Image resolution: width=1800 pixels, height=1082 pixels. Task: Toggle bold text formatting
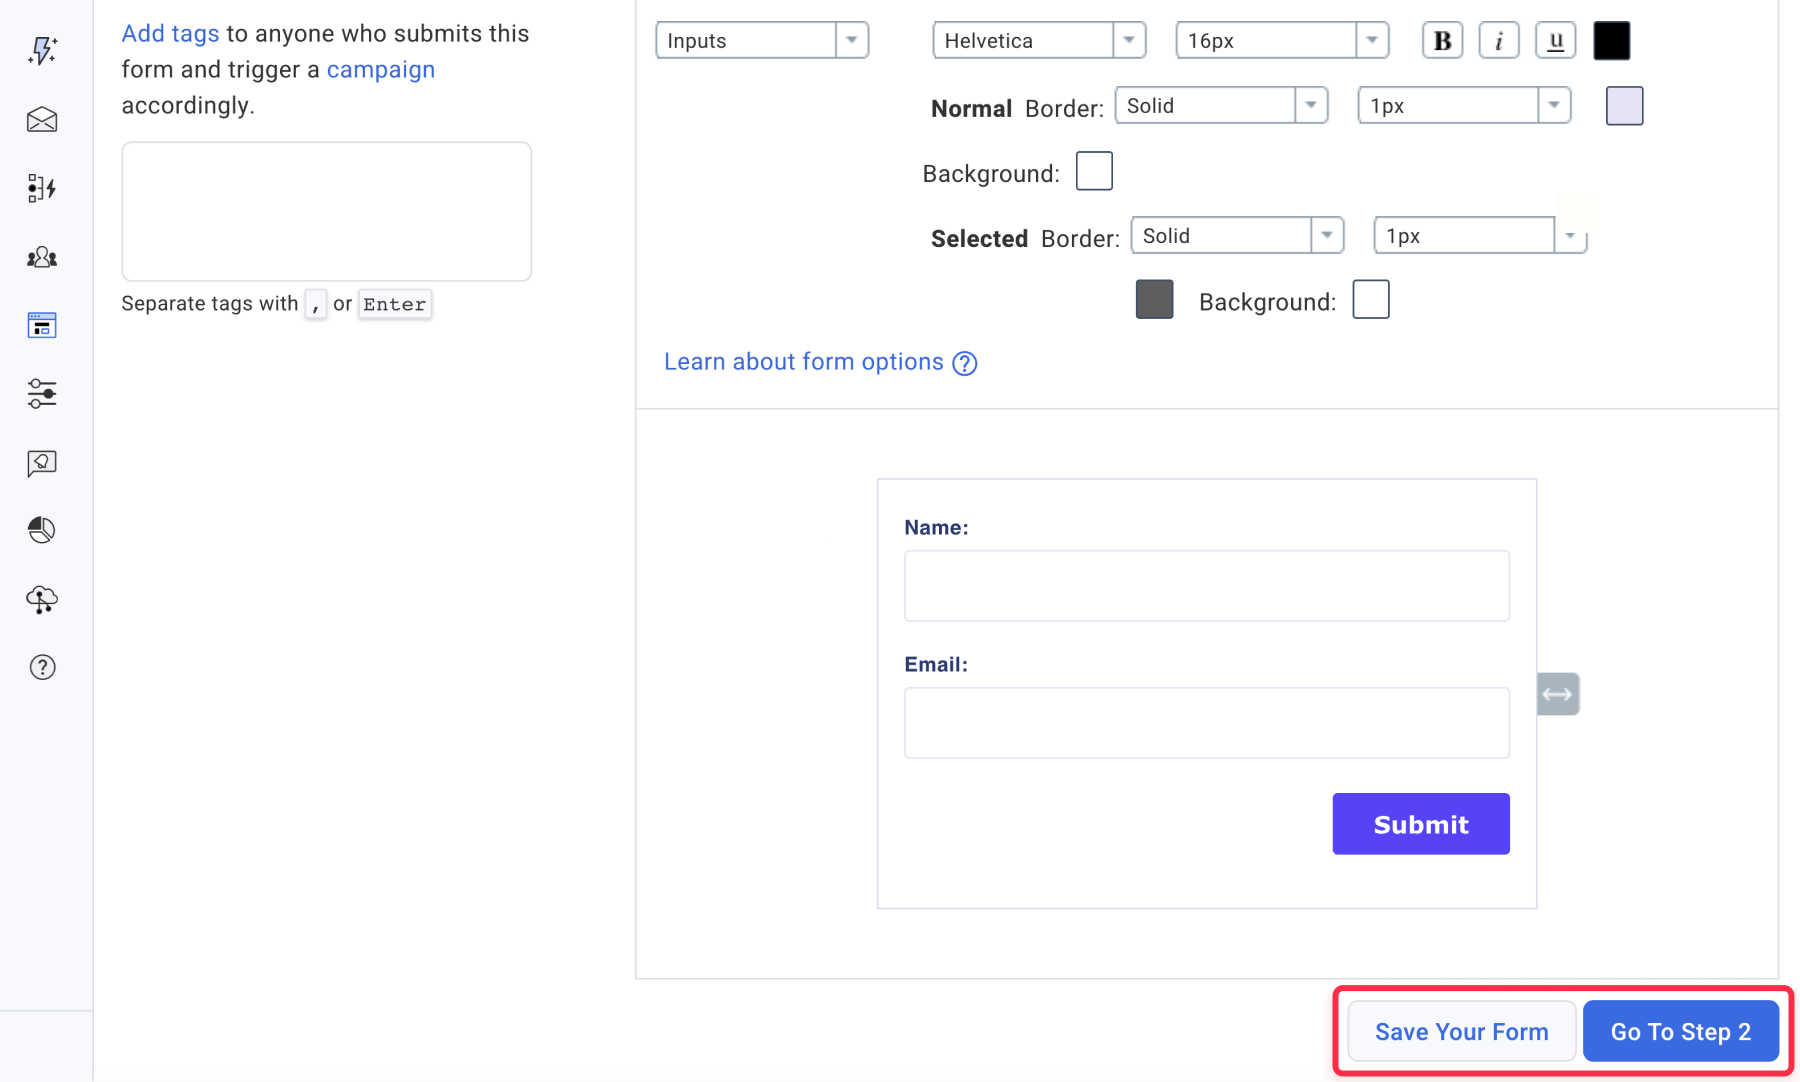coord(1442,41)
